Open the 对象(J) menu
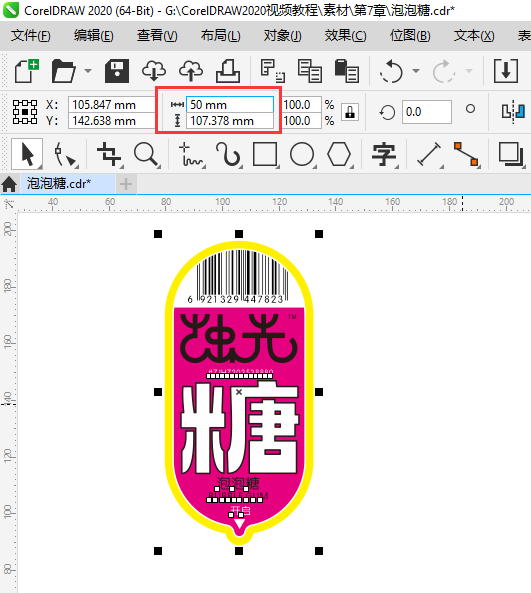The height and width of the screenshot is (593, 531). pos(283,36)
